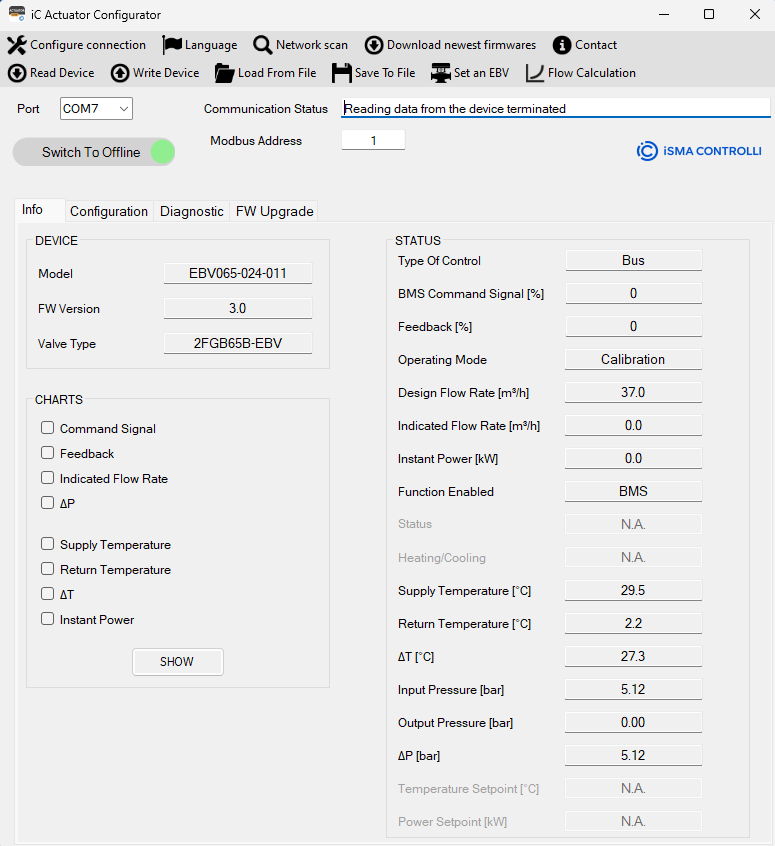This screenshot has height=846, width=775.
Task: Click Design Flow Rate value 37.0
Action: click(x=634, y=392)
